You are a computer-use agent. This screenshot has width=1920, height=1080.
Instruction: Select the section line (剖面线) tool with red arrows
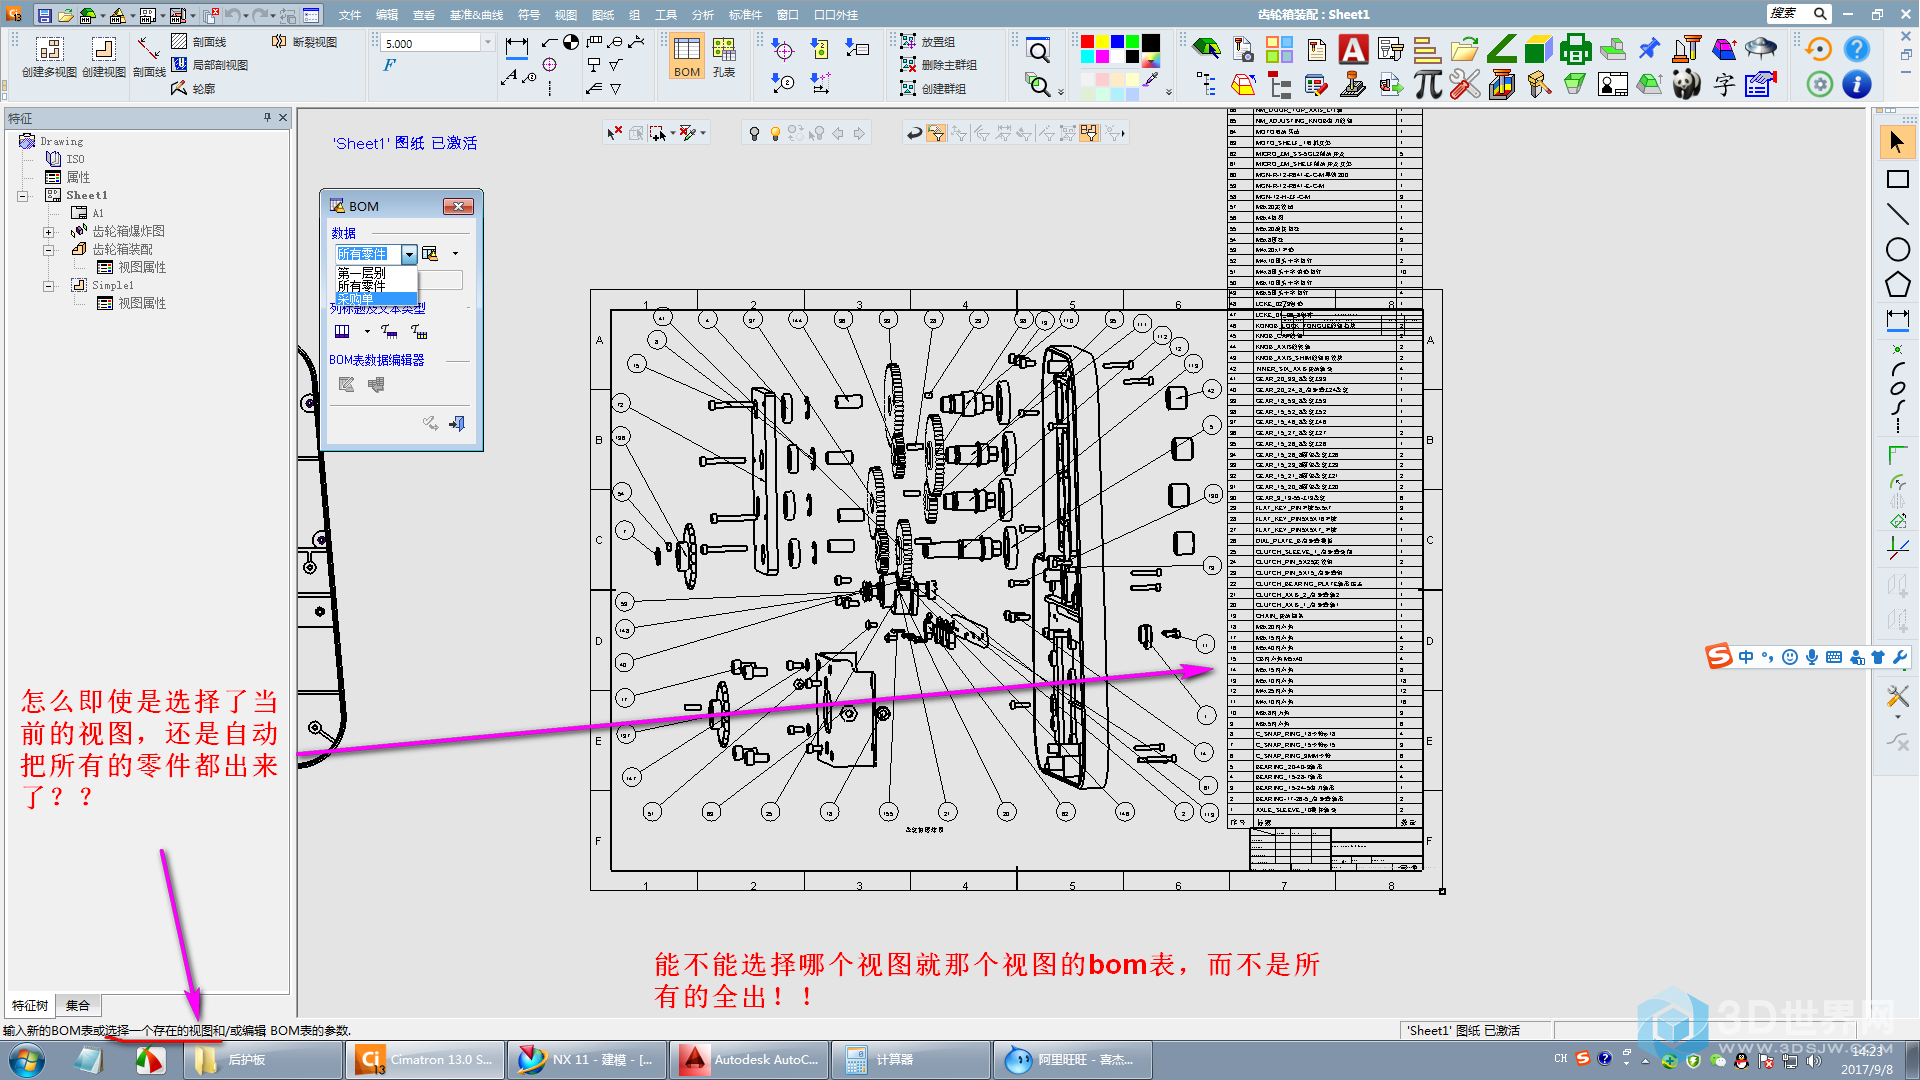pos(149,57)
